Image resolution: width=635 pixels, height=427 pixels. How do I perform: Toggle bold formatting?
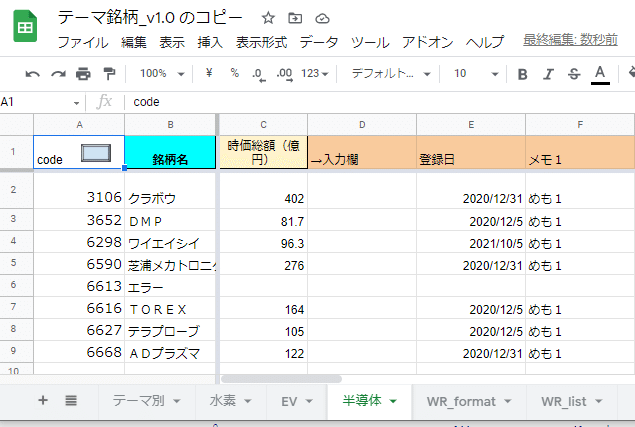[522, 74]
